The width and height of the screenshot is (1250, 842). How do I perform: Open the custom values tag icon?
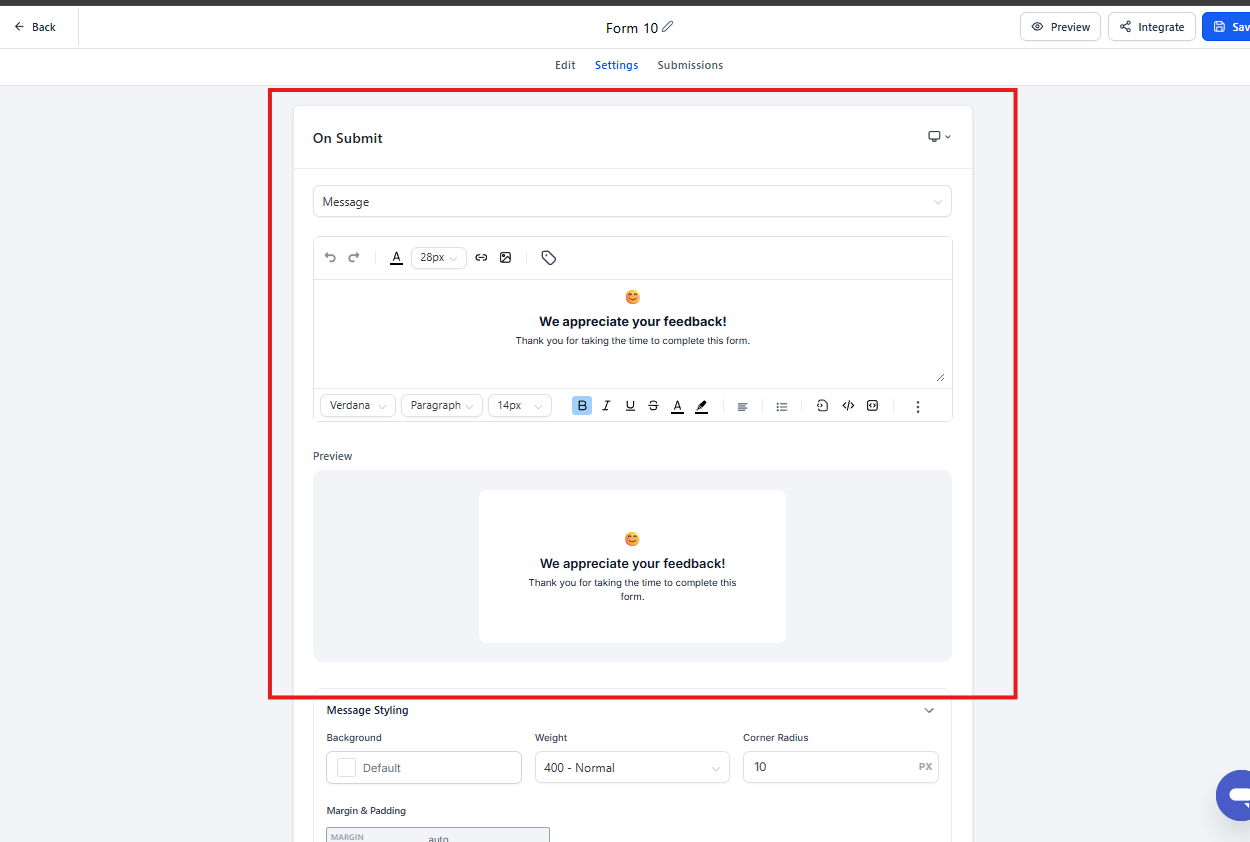(x=548, y=258)
